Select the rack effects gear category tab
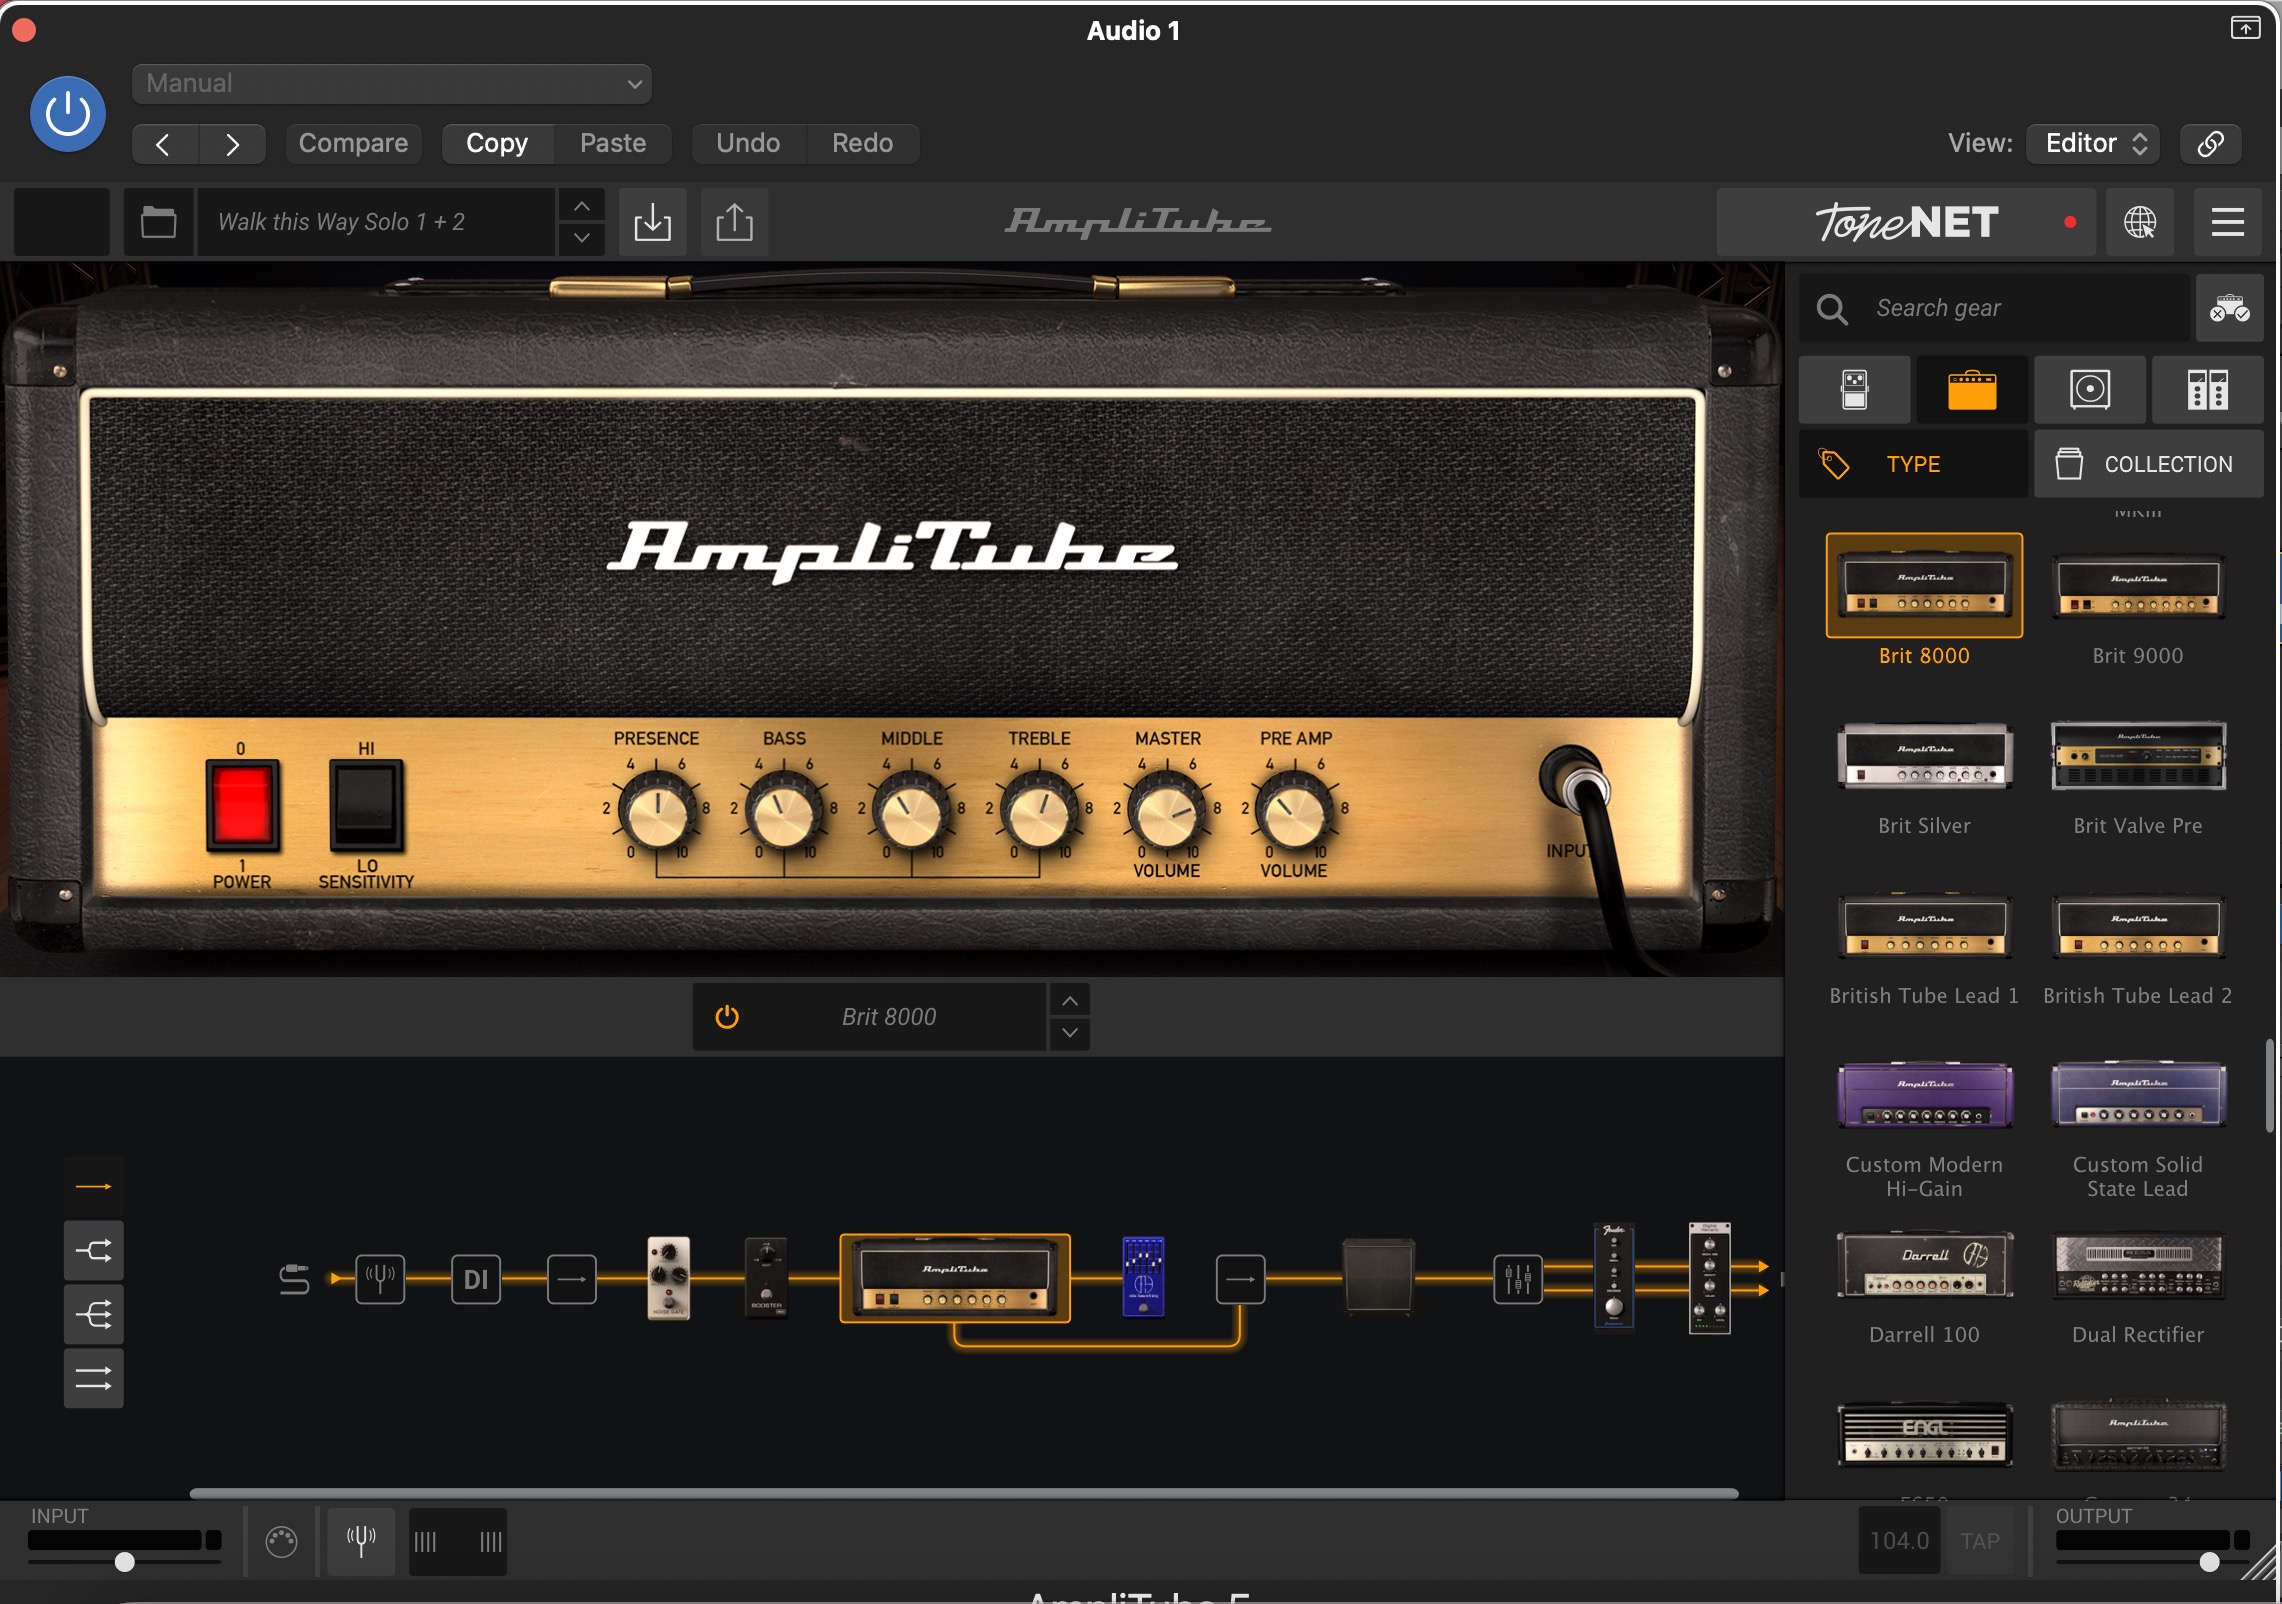Viewport: 2282px width, 1604px height. click(2207, 390)
